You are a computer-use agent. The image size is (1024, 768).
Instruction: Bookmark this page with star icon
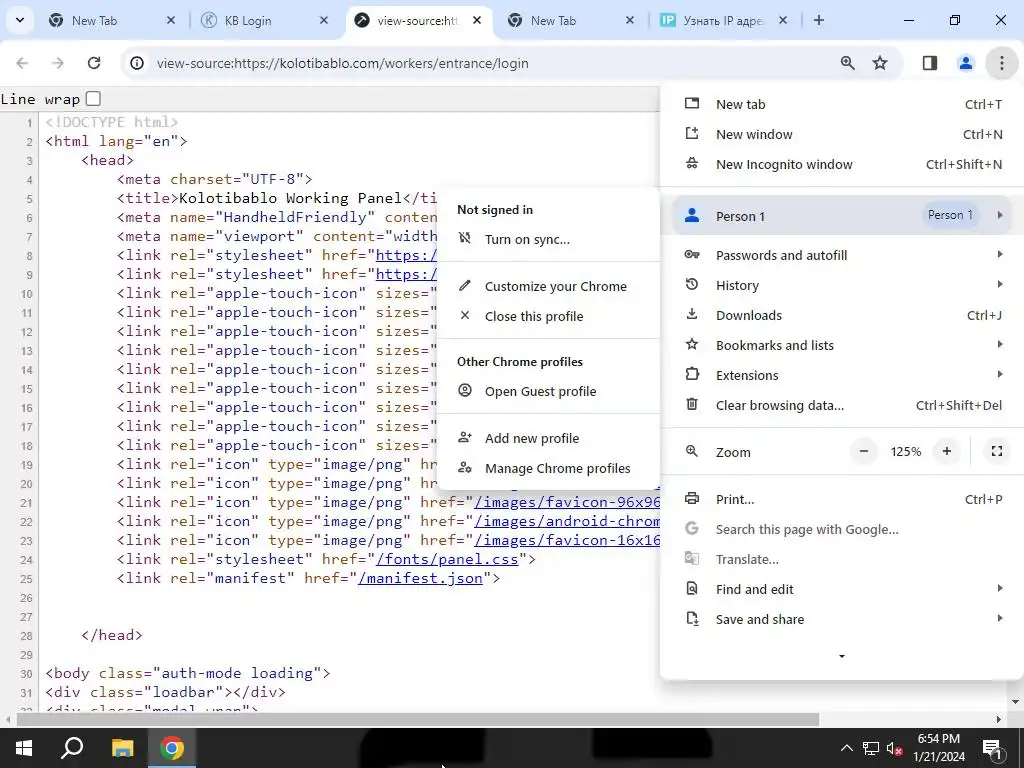click(880, 63)
